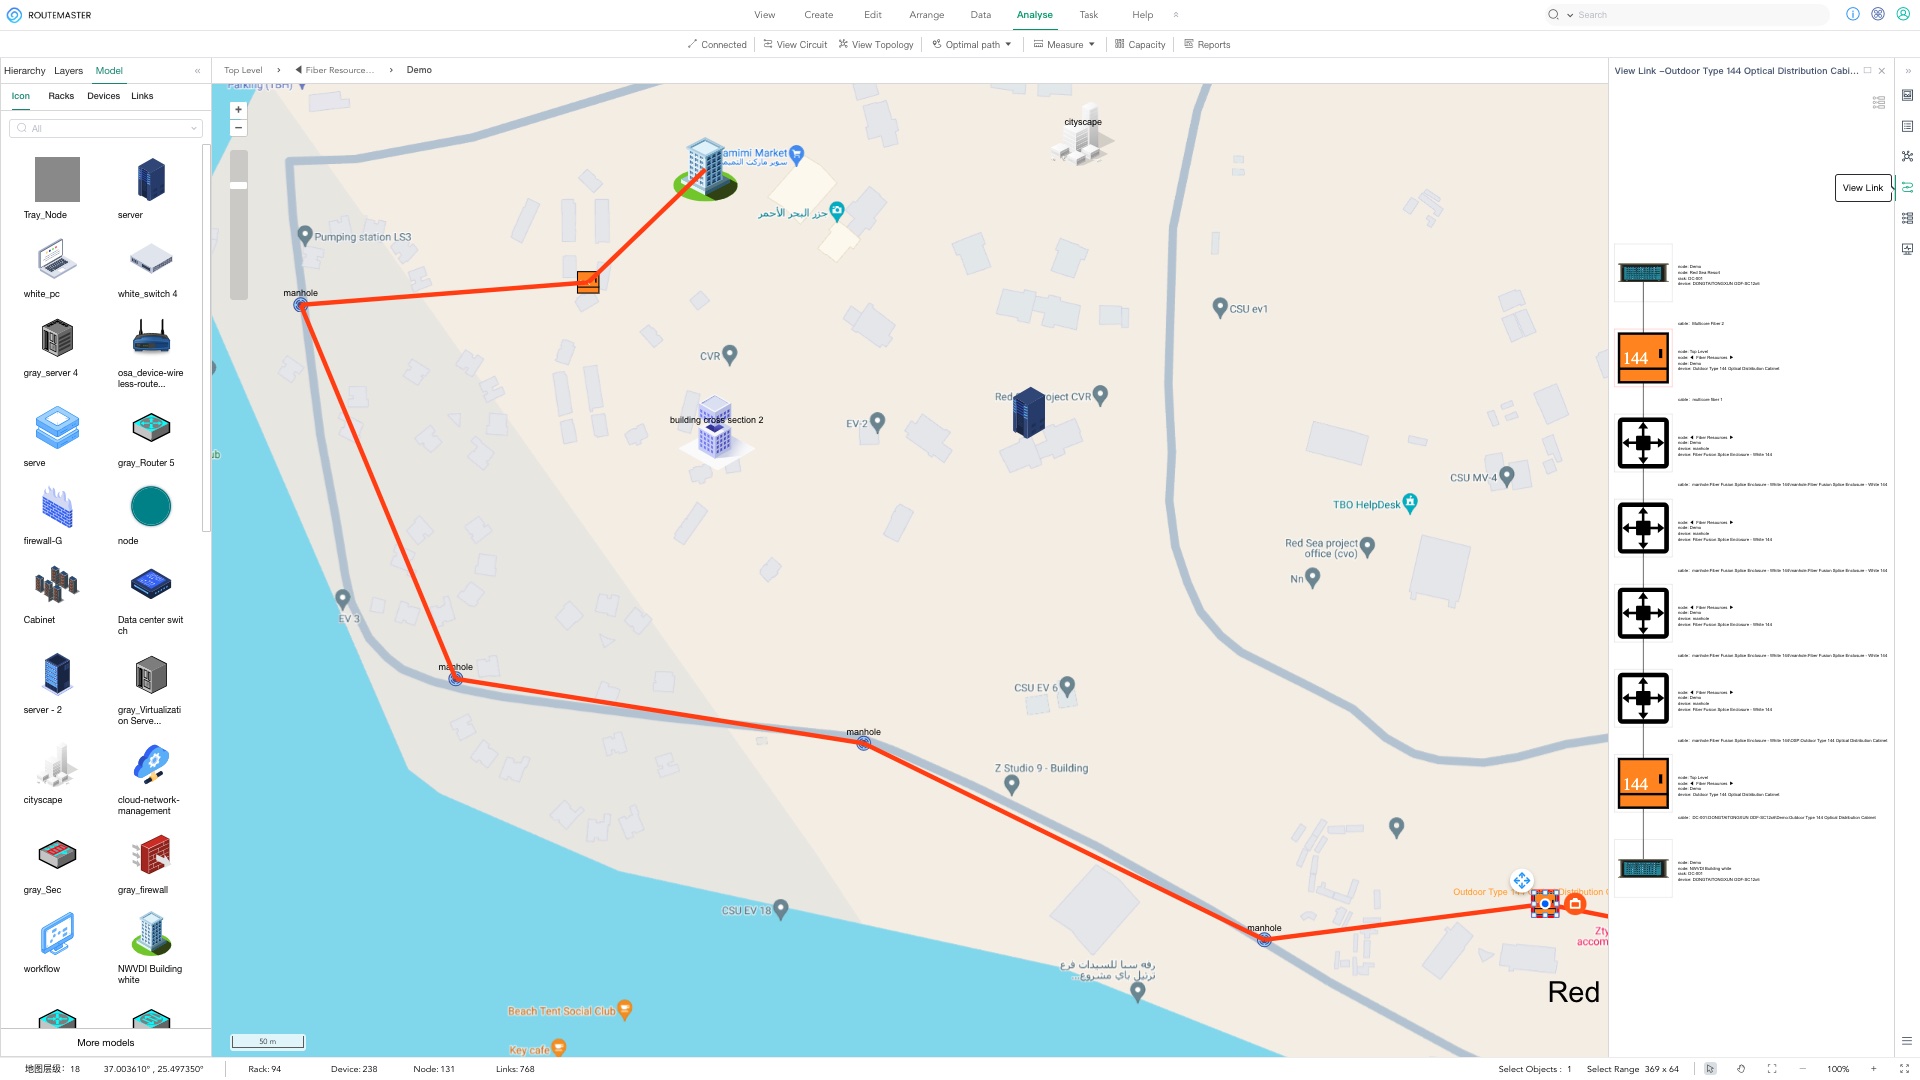Click map zoom in plus button
This screenshot has width=1920, height=1080.
click(238, 110)
